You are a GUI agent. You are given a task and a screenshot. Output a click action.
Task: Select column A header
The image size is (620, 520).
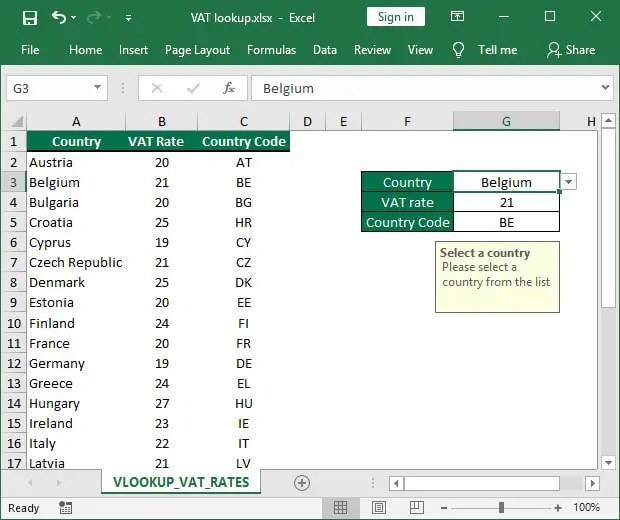pyautogui.click(x=76, y=121)
